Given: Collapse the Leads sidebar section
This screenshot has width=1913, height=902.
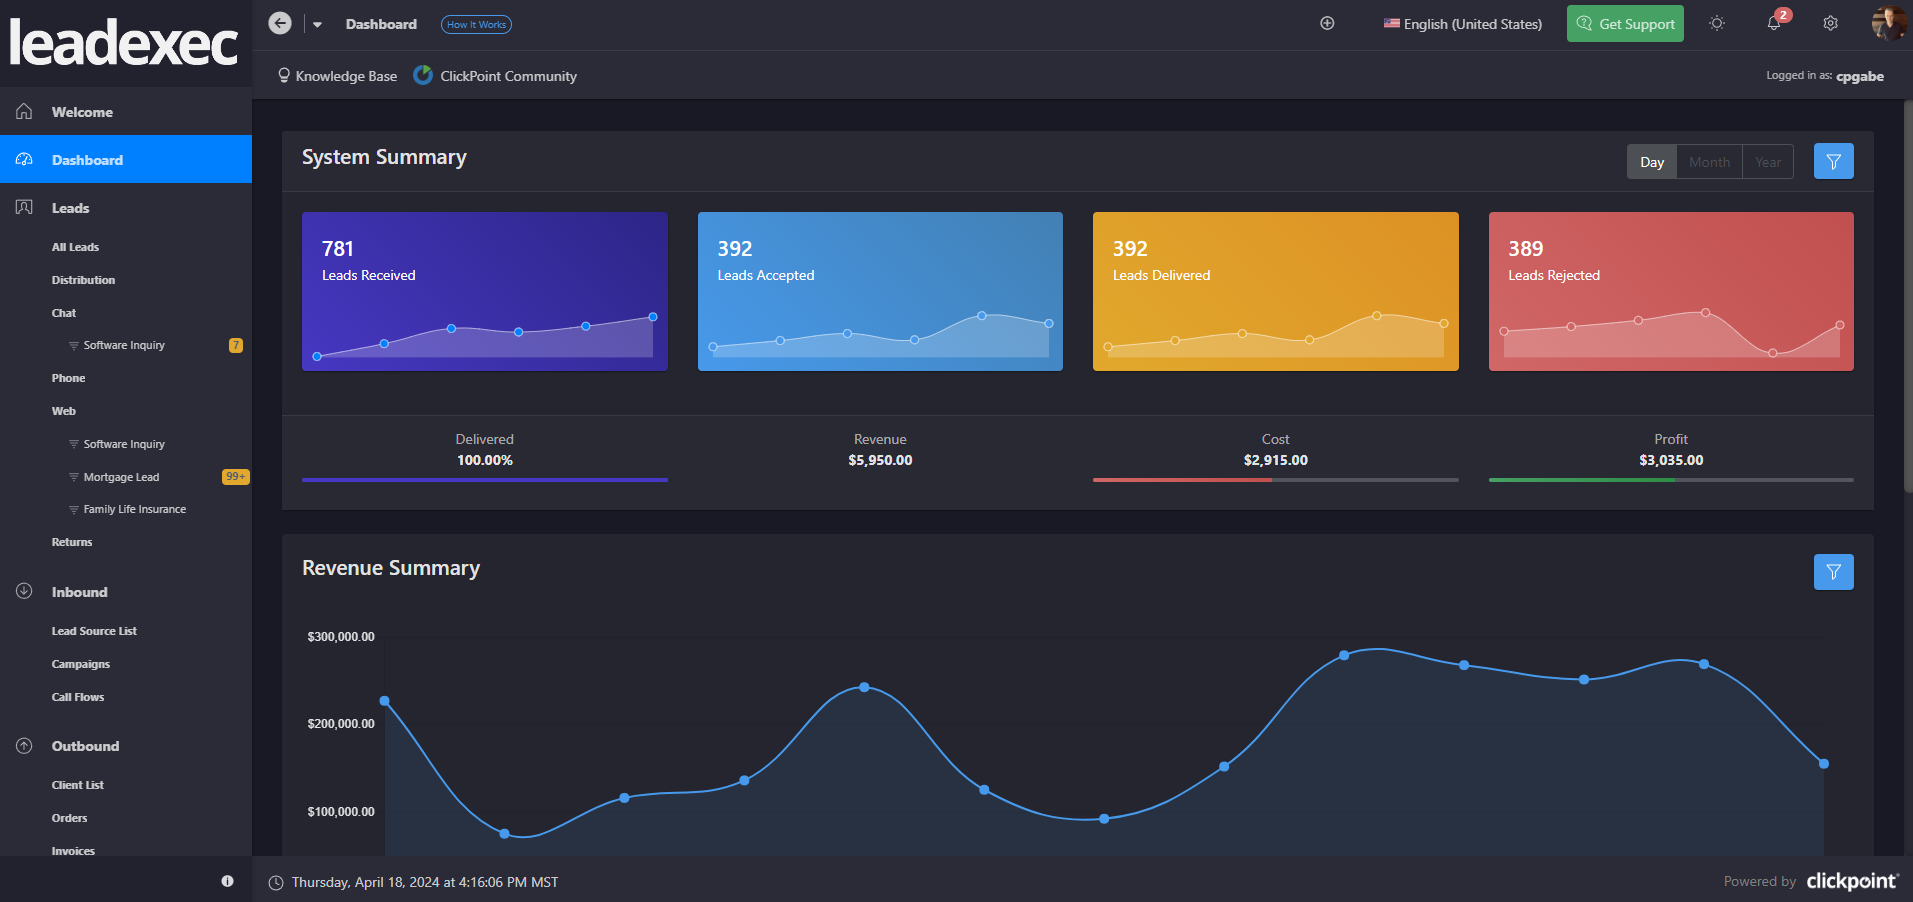Looking at the screenshot, I should click(x=126, y=208).
